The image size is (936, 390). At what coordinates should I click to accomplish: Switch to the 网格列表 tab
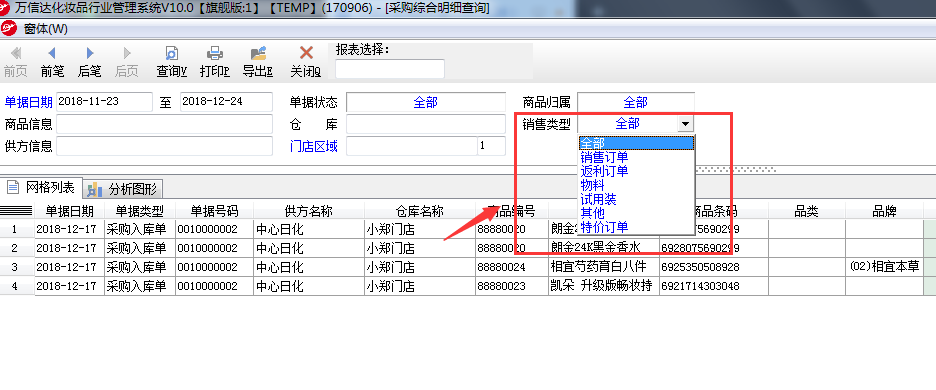(x=41, y=189)
